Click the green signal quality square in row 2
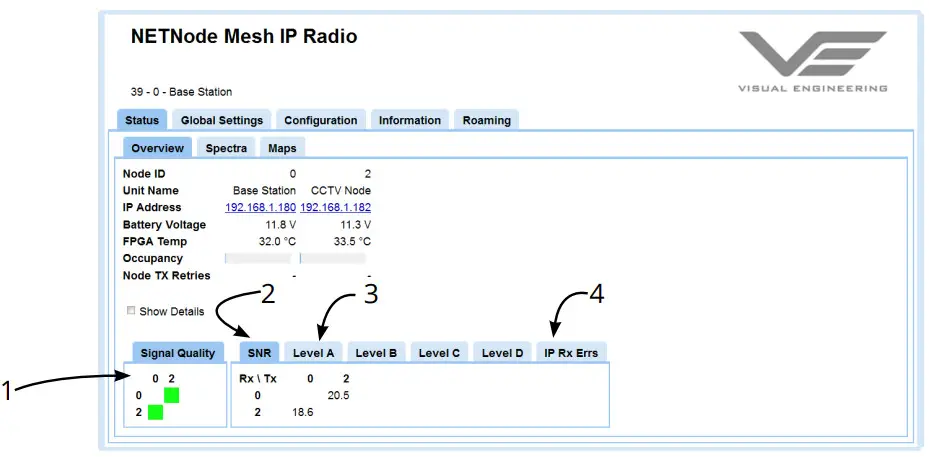This screenshot has width=929, height=457. click(155, 412)
